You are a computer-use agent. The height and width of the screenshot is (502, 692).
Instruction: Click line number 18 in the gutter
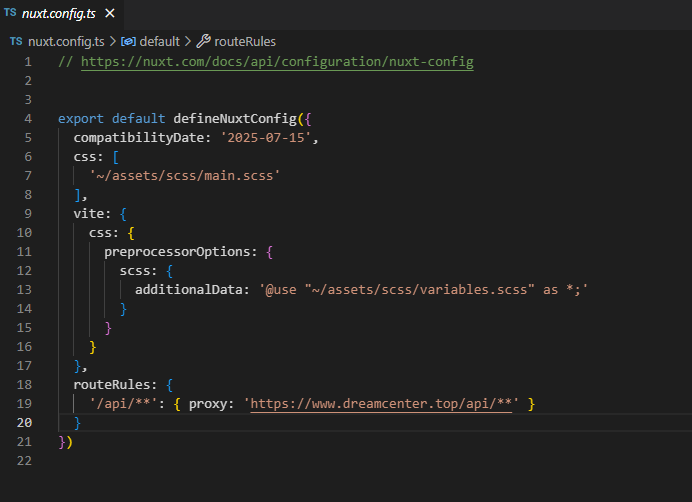(25, 385)
